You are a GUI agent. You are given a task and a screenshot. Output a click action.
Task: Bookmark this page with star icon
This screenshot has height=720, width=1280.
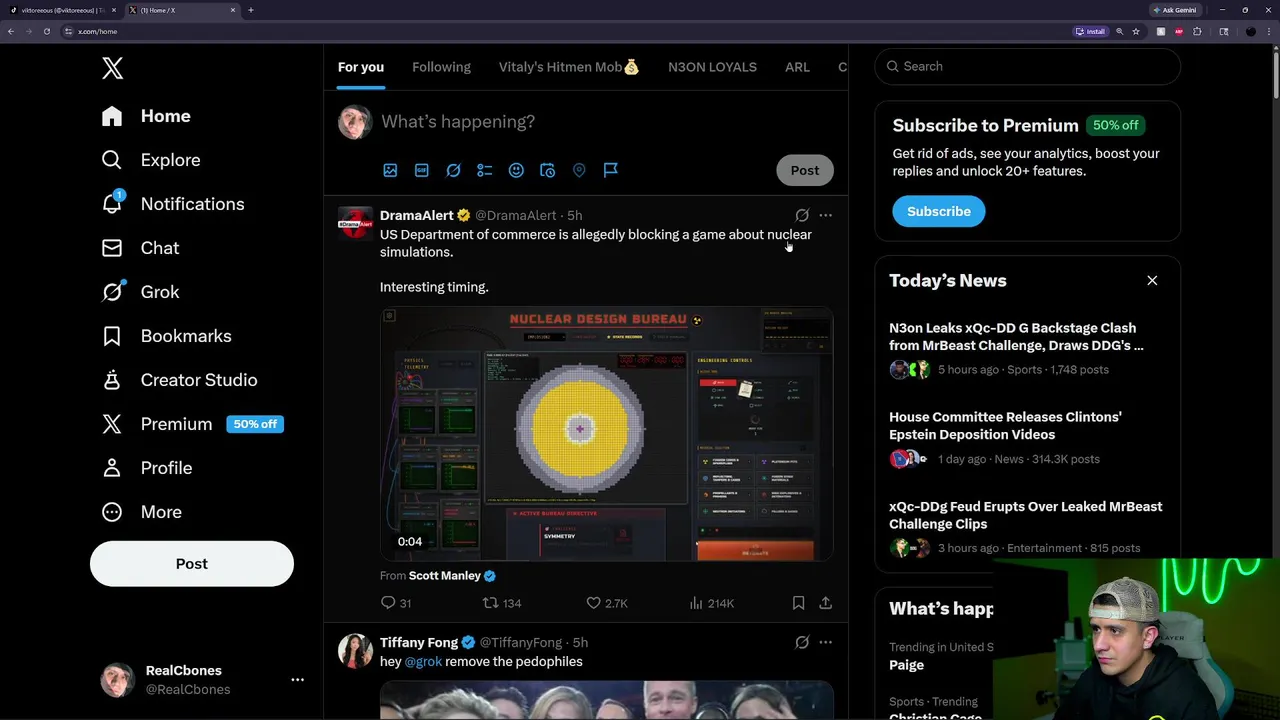pyautogui.click(x=1136, y=31)
